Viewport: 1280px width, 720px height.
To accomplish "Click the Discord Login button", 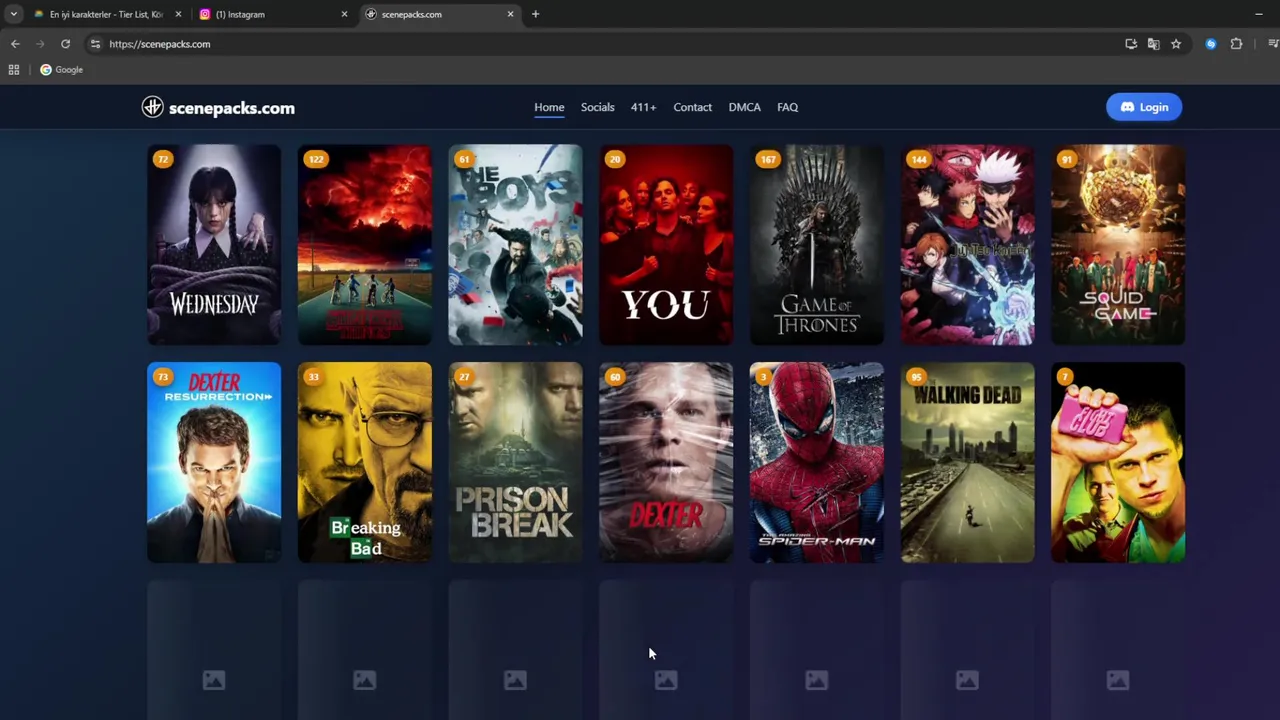I will [x=1144, y=107].
